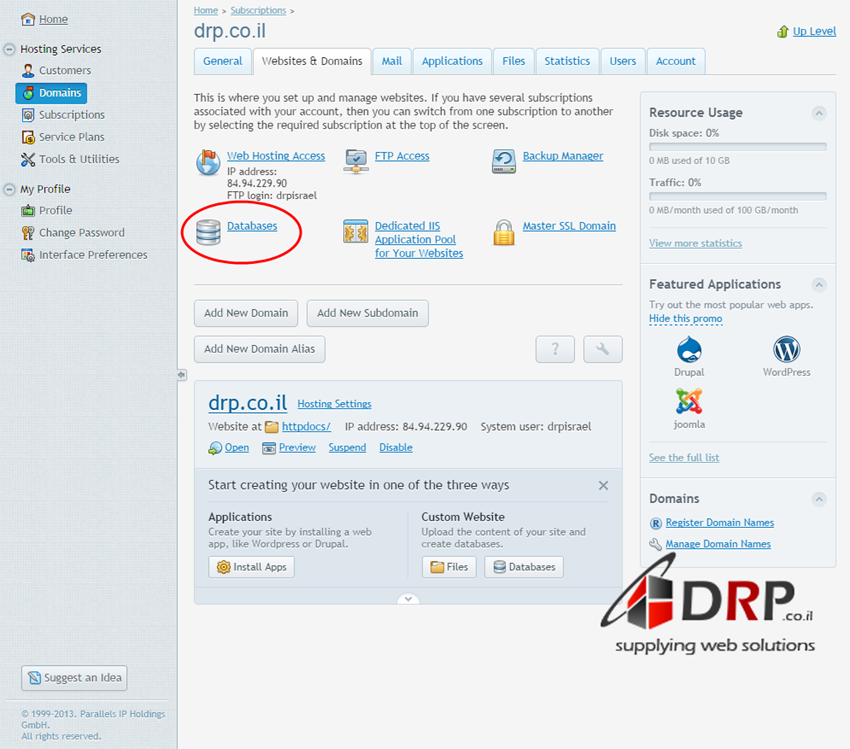
Task: Click the Install Apps button
Action: point(252,567)
